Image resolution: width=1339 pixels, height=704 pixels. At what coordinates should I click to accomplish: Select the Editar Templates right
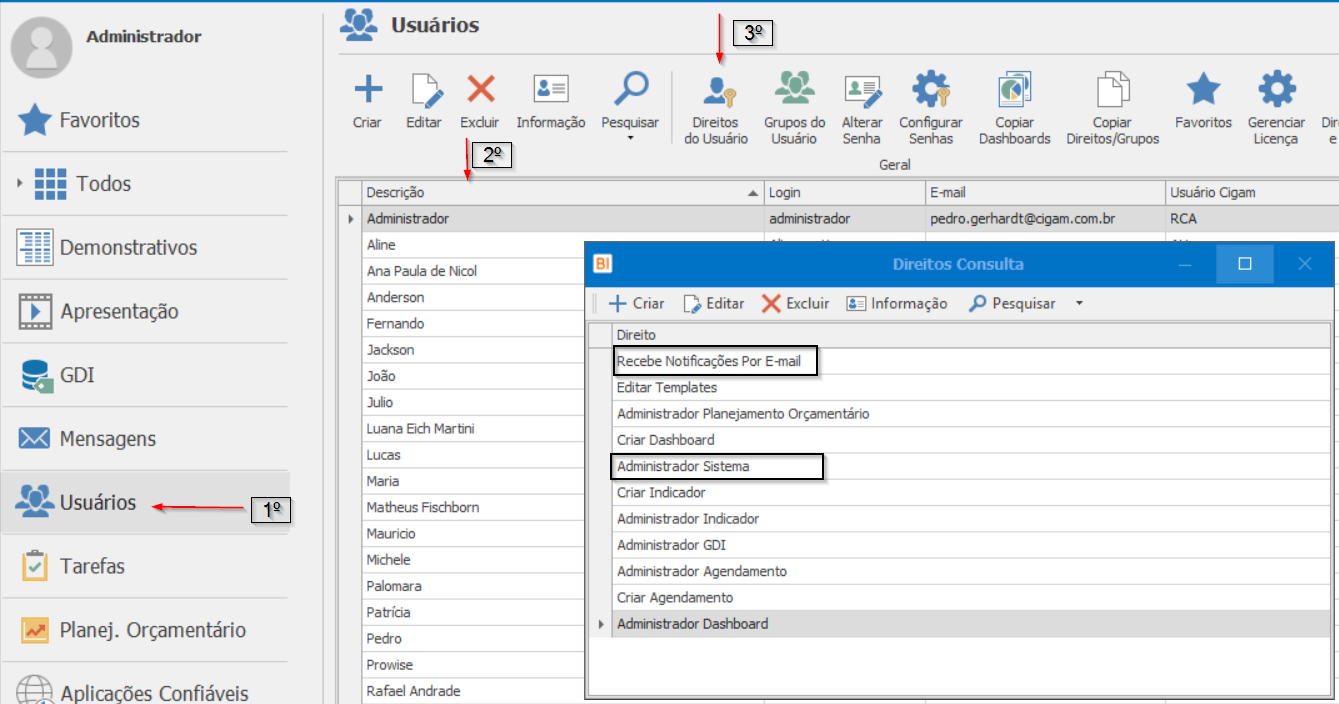point(972,387)
